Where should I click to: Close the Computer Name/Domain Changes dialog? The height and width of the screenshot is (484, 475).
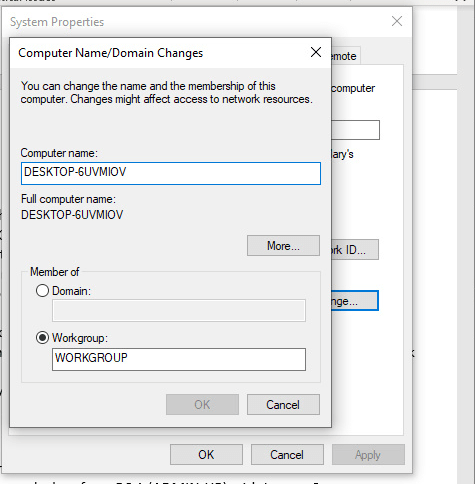[x=316, y=52]
